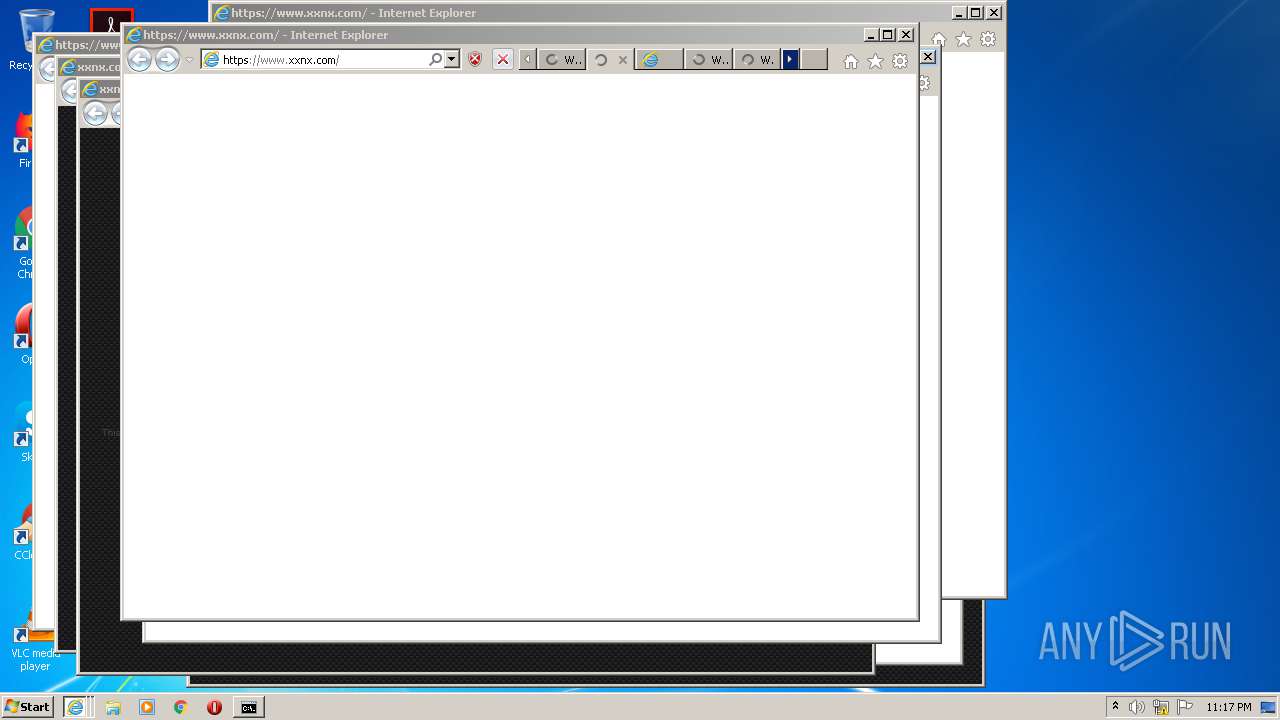Go forward in the front Internet Explorer window
Viewport: 1280px width, 720px height.
tap(167, 59)
